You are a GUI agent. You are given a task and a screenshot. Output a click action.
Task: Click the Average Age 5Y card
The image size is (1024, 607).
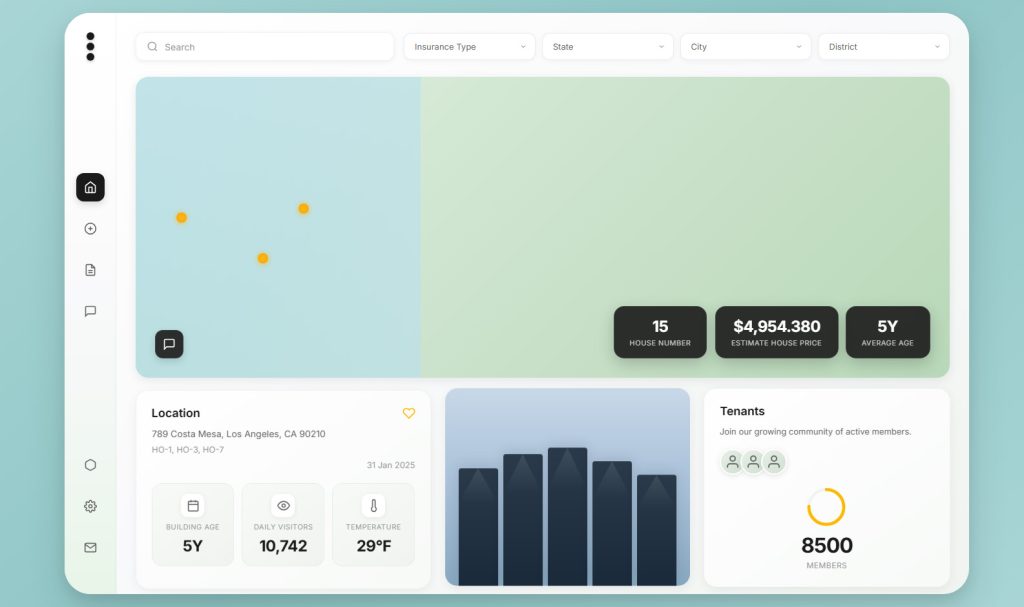click(888, 332)
